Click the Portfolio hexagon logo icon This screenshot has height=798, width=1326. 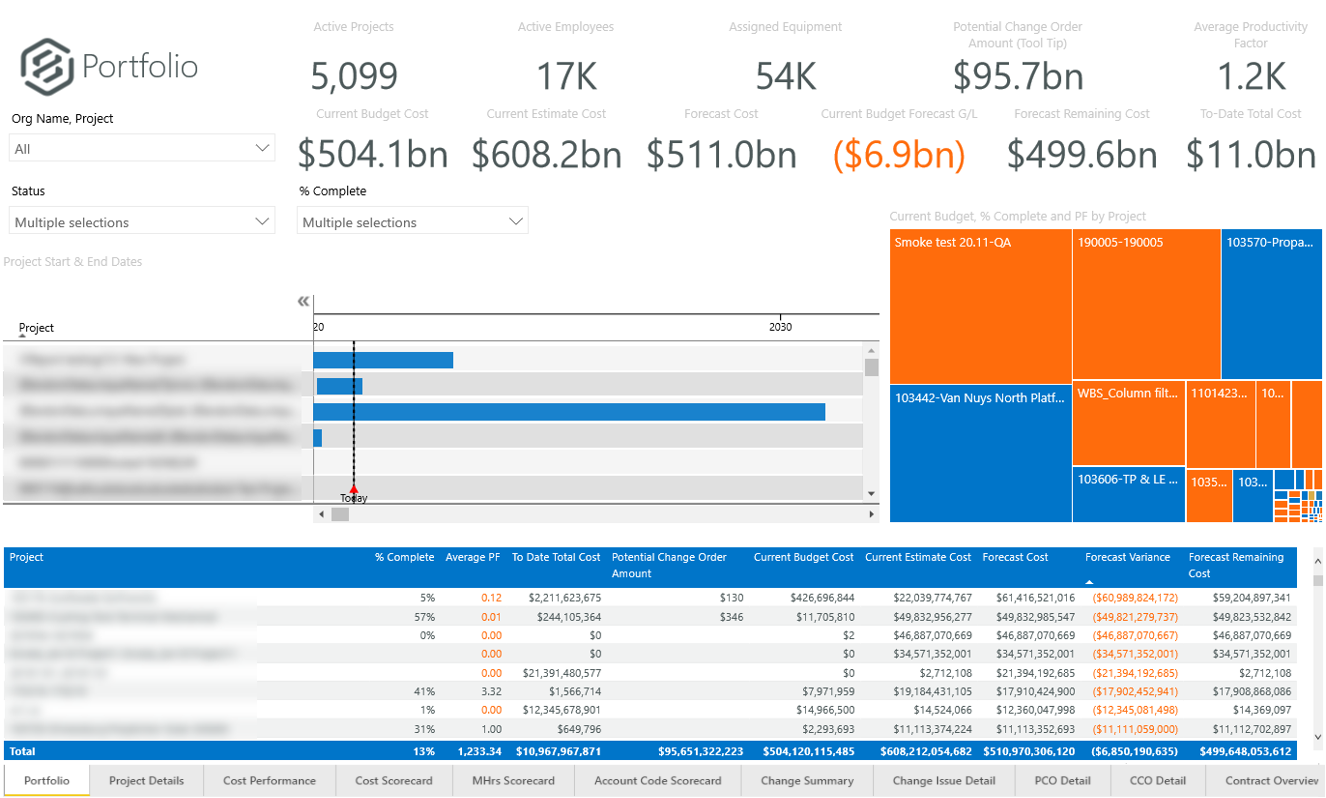click(x=48, y=67)
